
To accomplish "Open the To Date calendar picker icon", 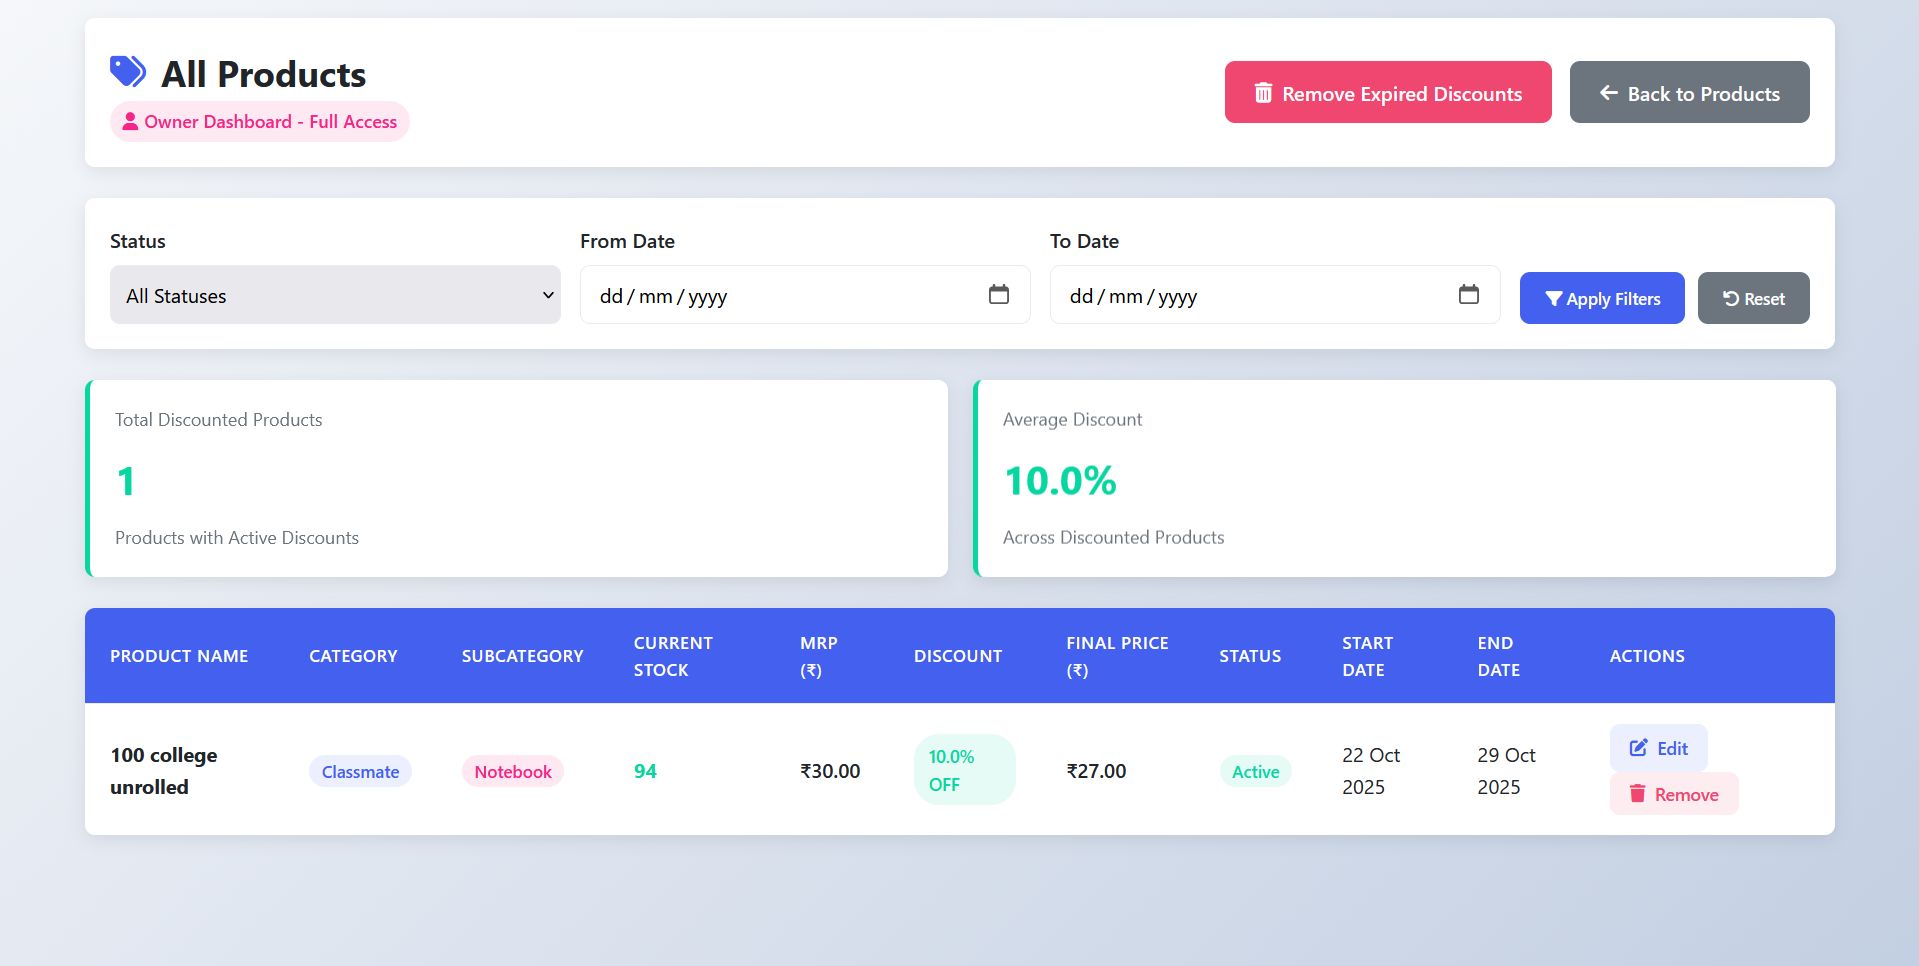I will [x=1469, y=295].
